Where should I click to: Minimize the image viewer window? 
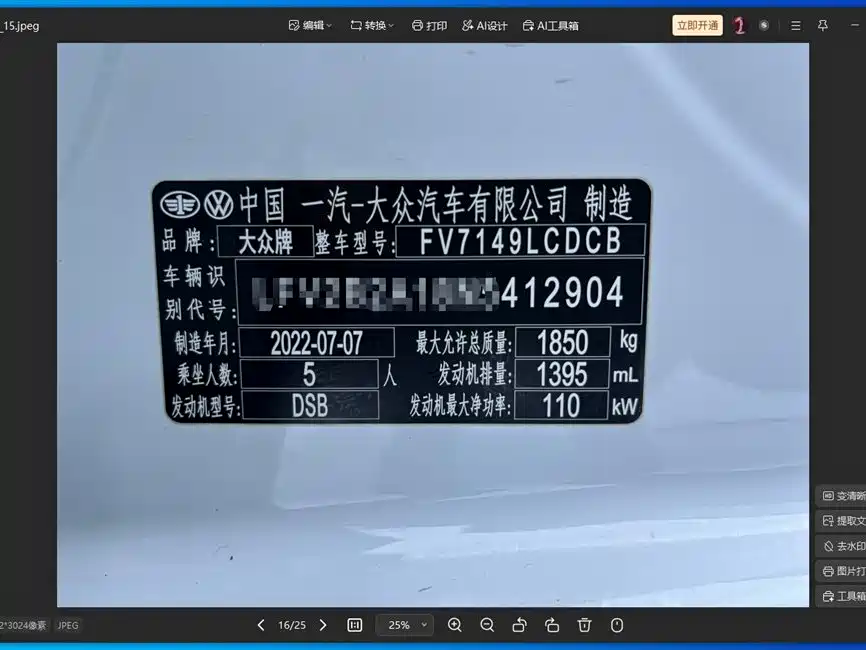855,25
